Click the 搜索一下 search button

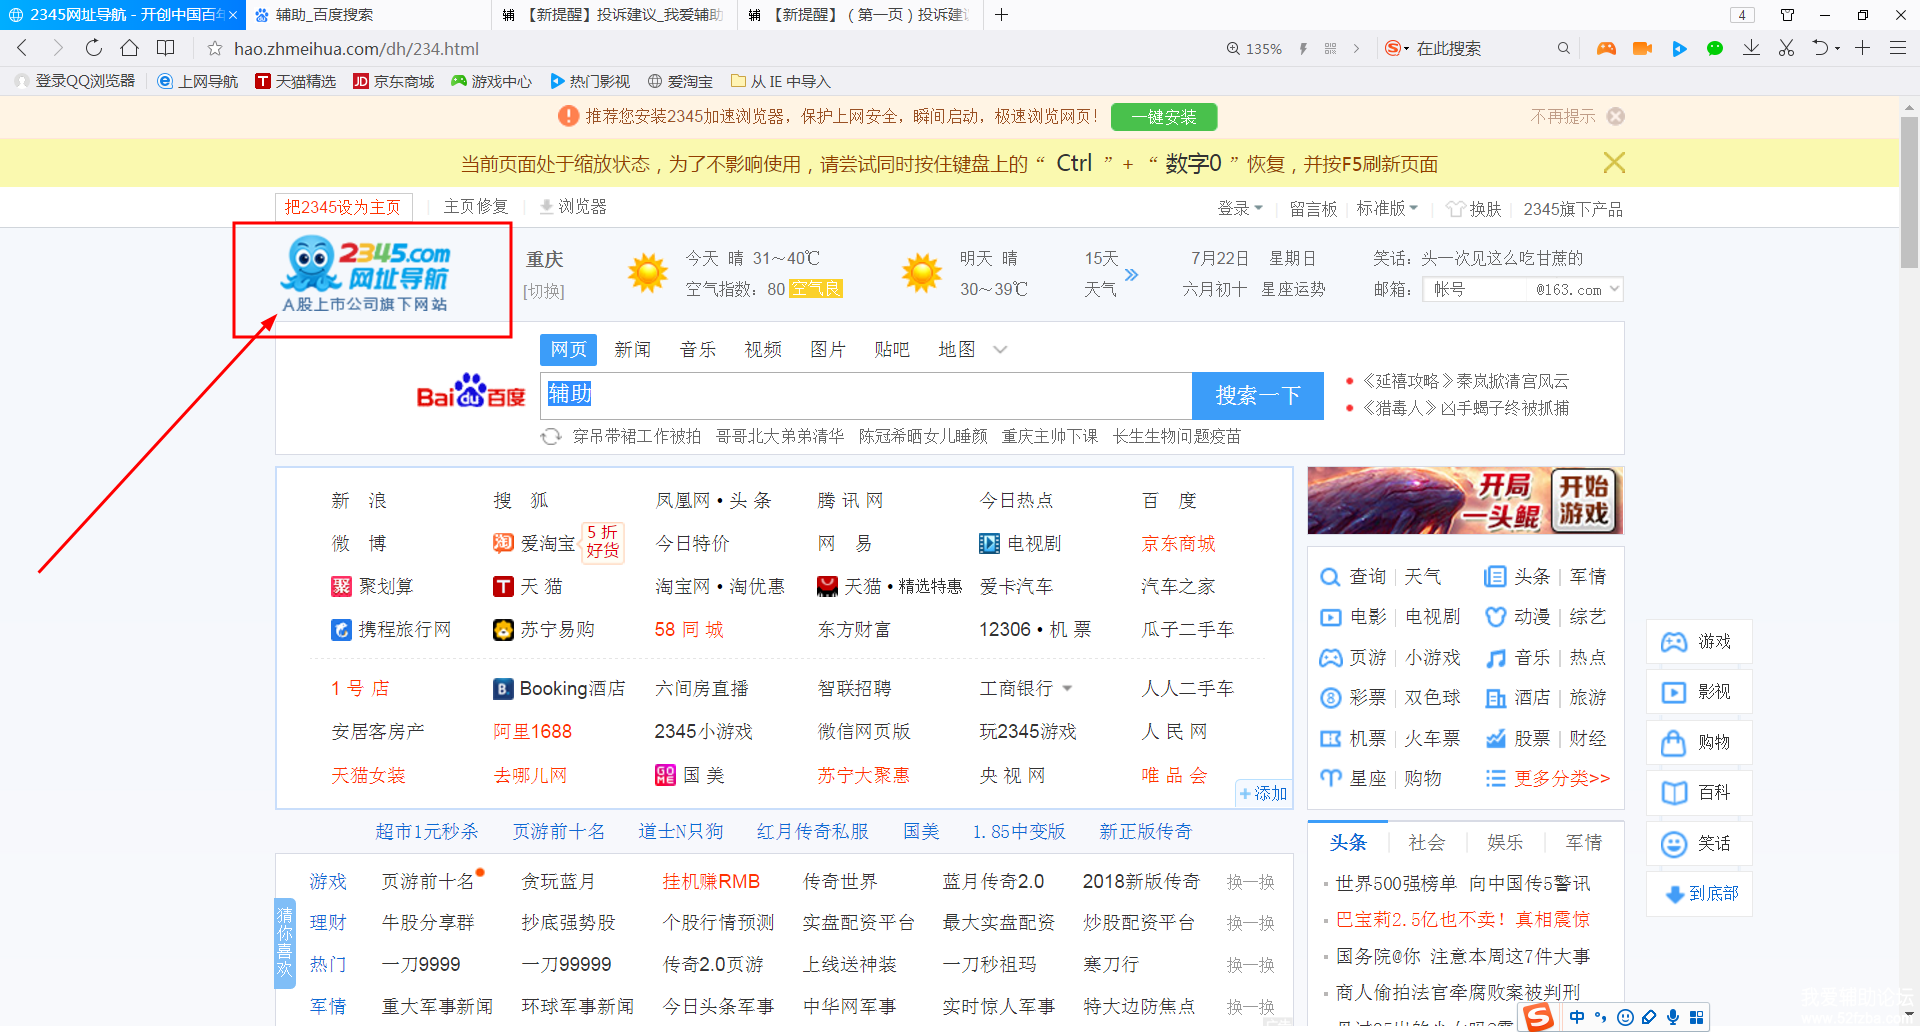coord(1258,396)
